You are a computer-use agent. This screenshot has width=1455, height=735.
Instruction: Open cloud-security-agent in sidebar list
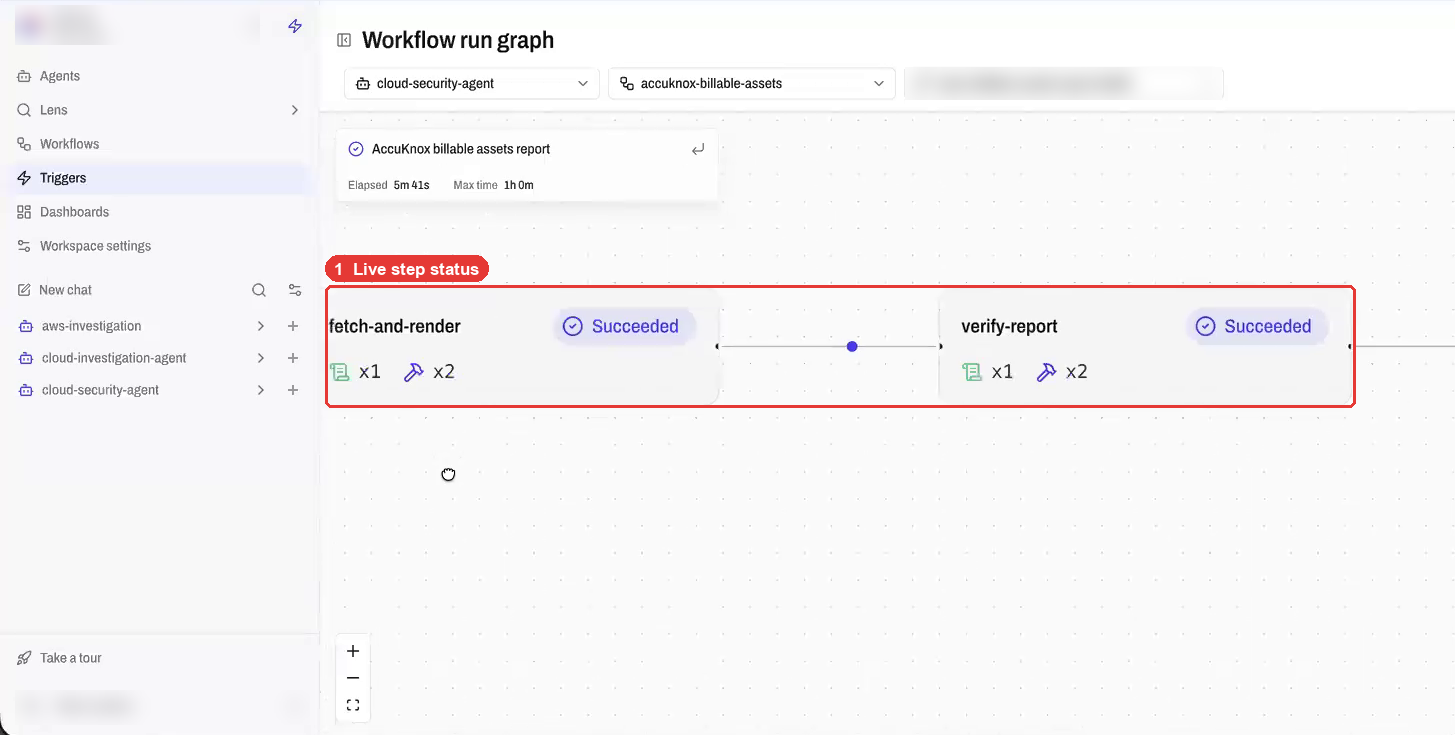pyautogui.click(x=100, y=390)
